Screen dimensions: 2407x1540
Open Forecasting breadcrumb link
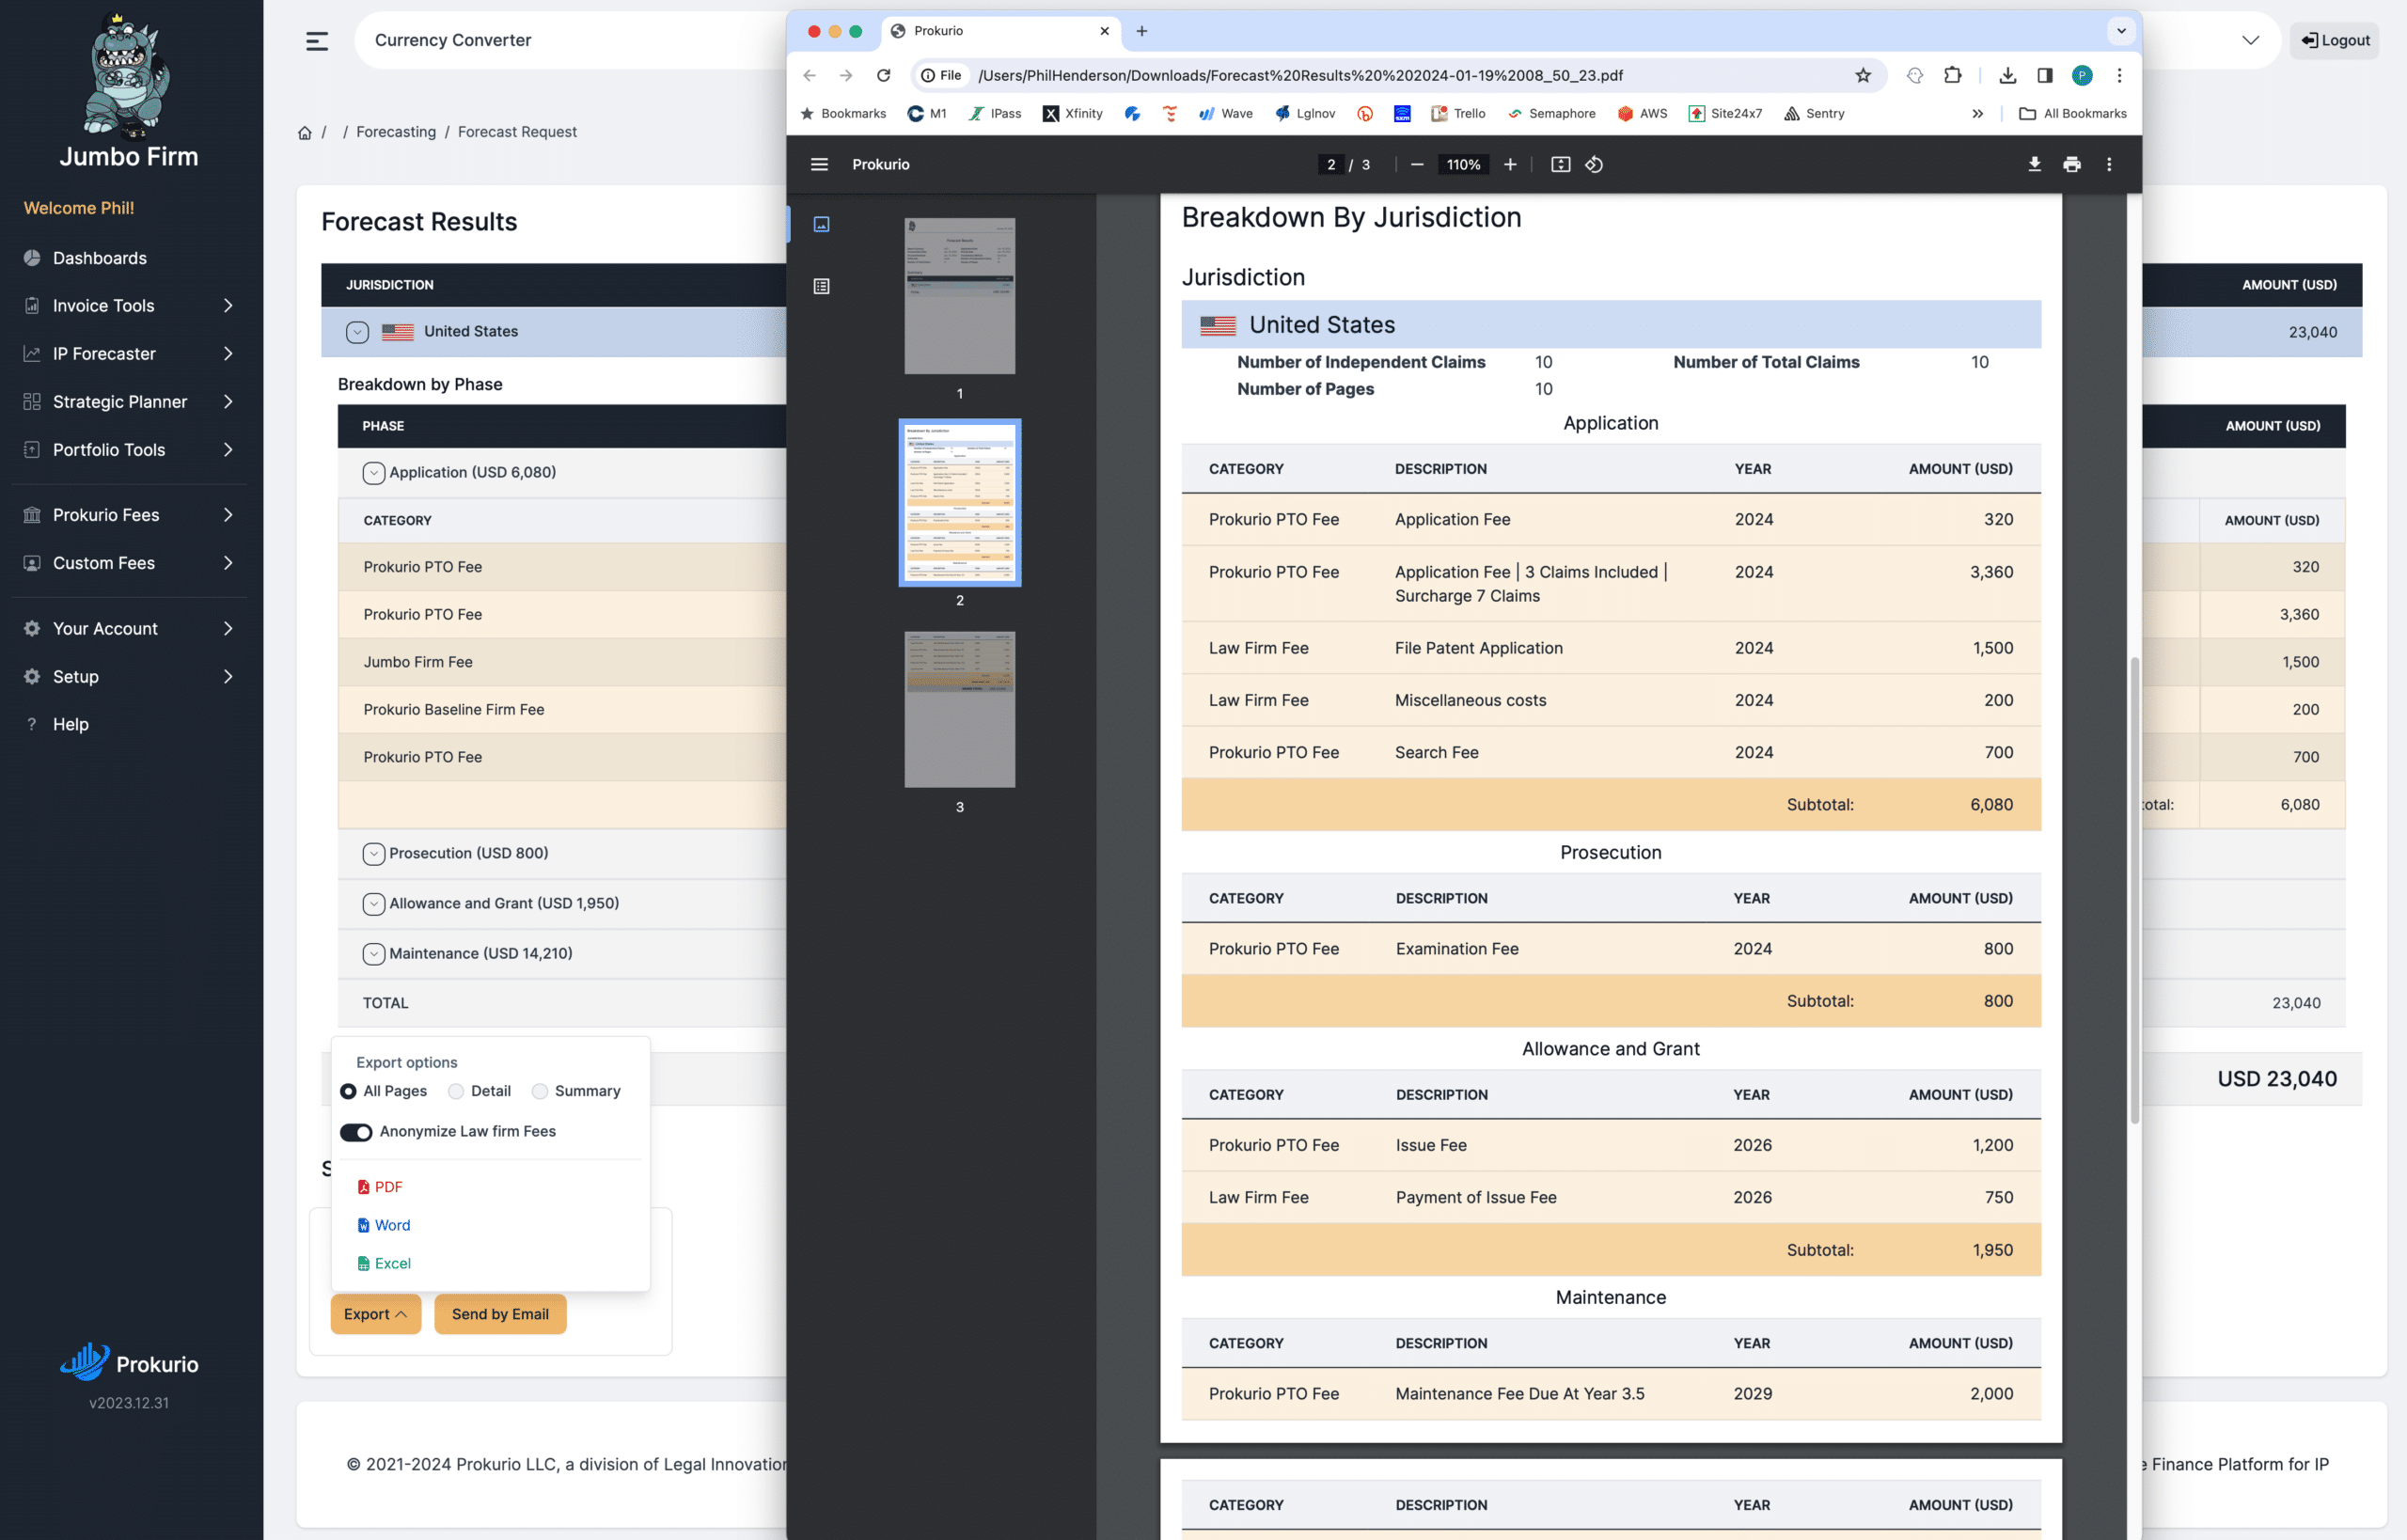pyautogui.click(x=396, y=132)
